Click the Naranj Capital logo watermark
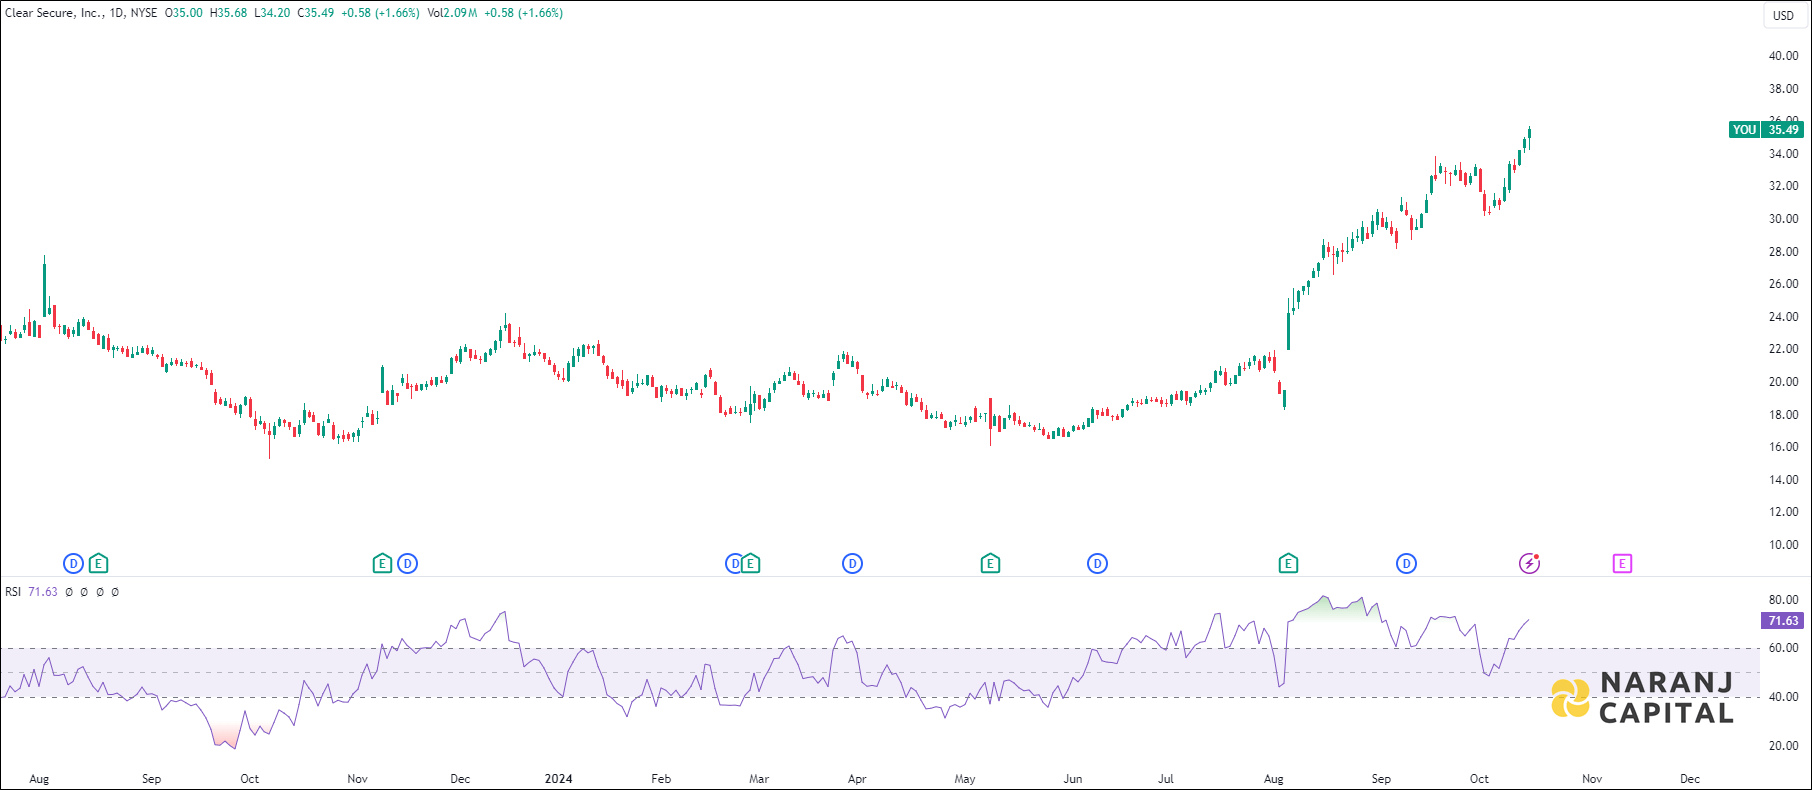Image resolution: width=1812 pixels, height=790 pixels. (1642, 698)
